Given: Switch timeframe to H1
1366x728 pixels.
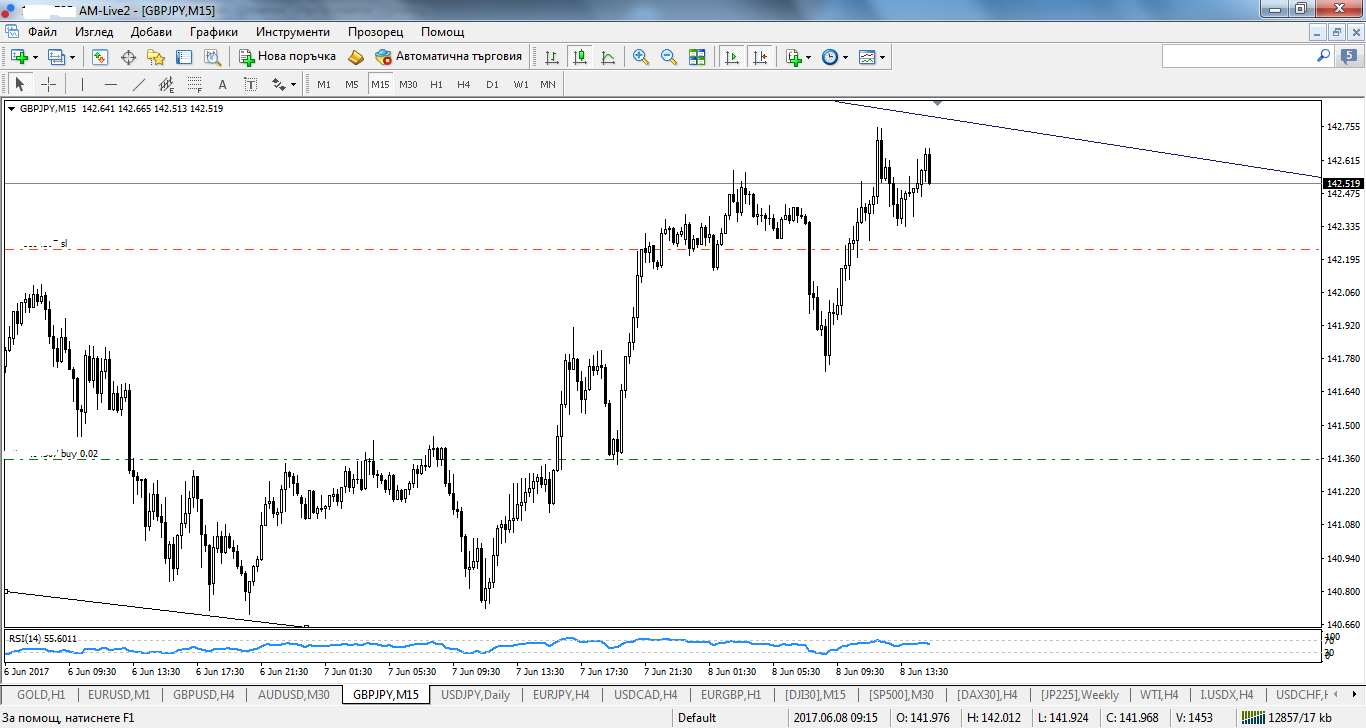Looking at the screenshot, I should (436, 84).
